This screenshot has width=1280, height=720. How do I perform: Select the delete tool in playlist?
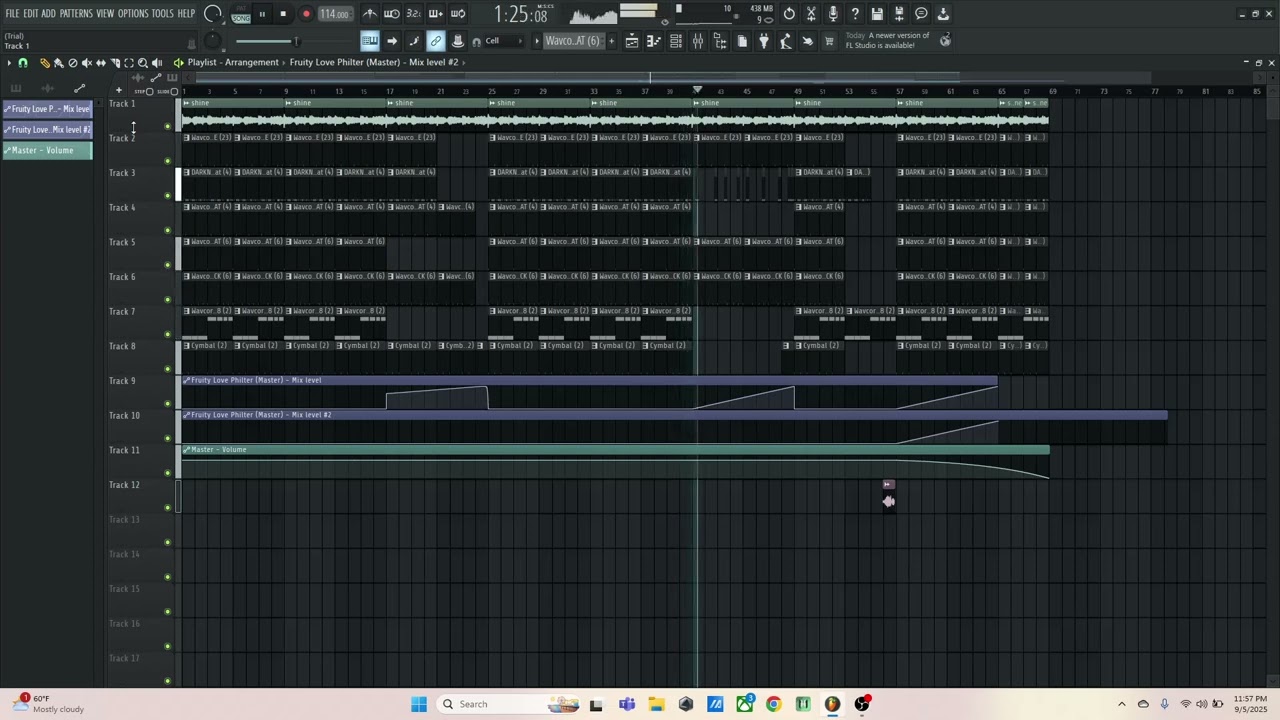point(73,63)
